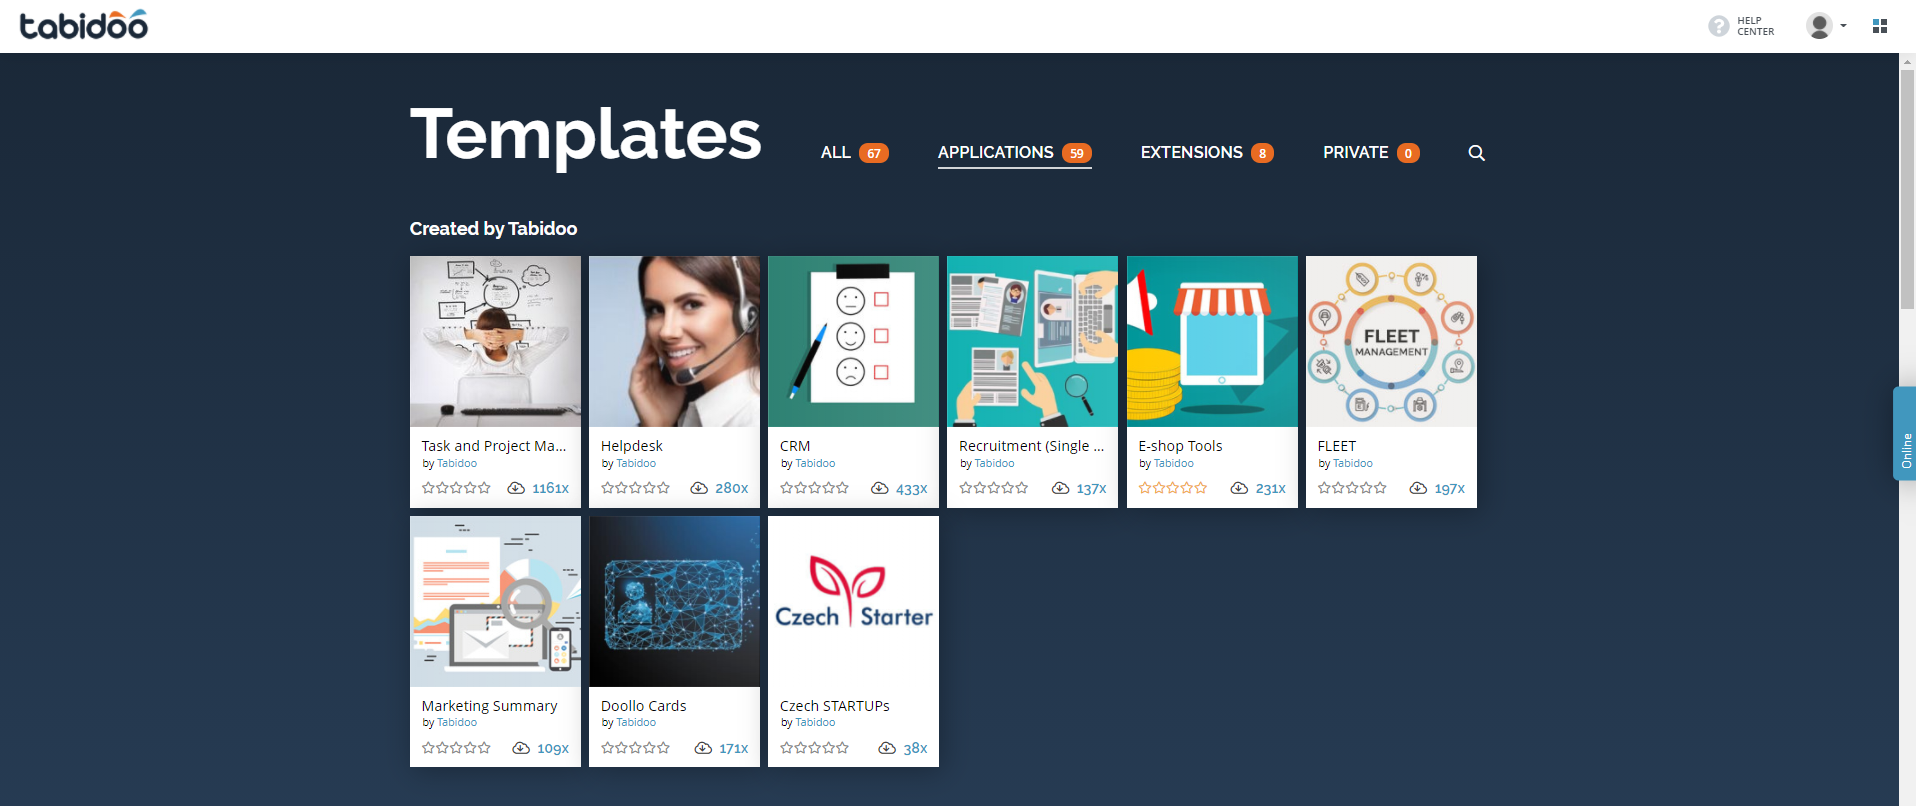Search templates with the magnifier icon
The width and height of the screenshot is (1916, 806).
[1476, 153]
